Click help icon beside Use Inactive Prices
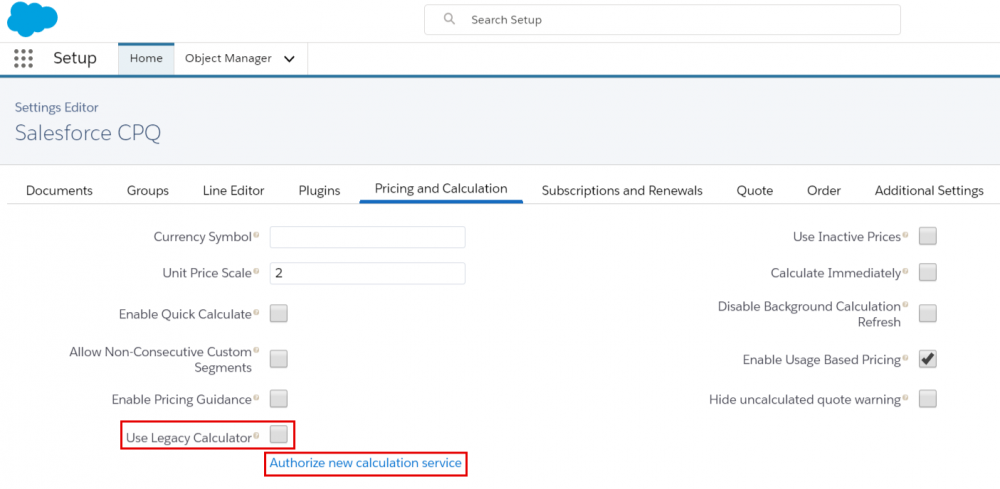The width and height of the screenshot is (1000, 489). click(905, 235)
